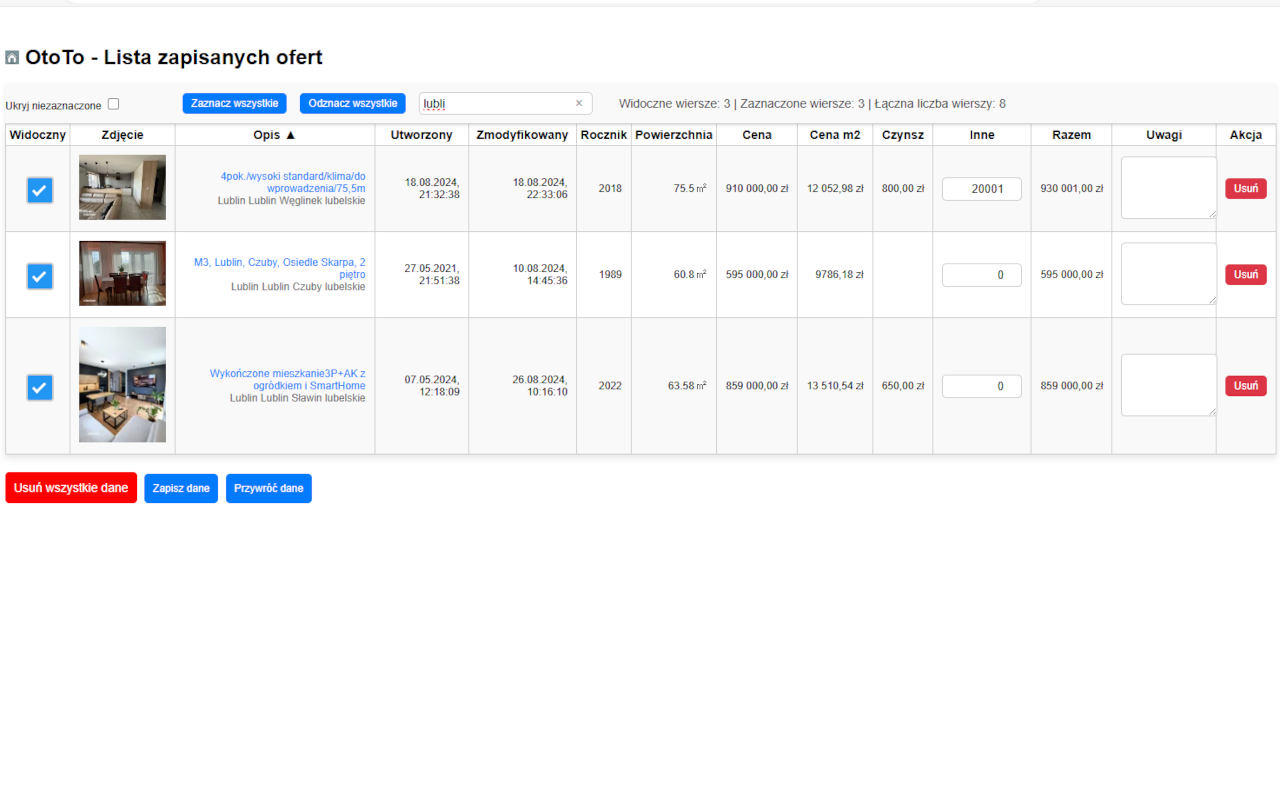Image resolution: width=1280 pixels, height=800 pixels.
Task: Toggle the Ukryj niezaznaczone checkbox
Action: (113, 104)
